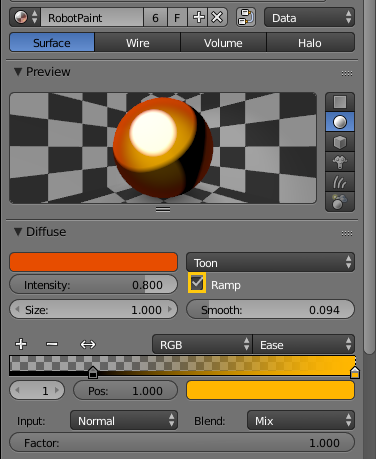Flip the color ramp
376x459 pixels.
(x=88, y=344)
